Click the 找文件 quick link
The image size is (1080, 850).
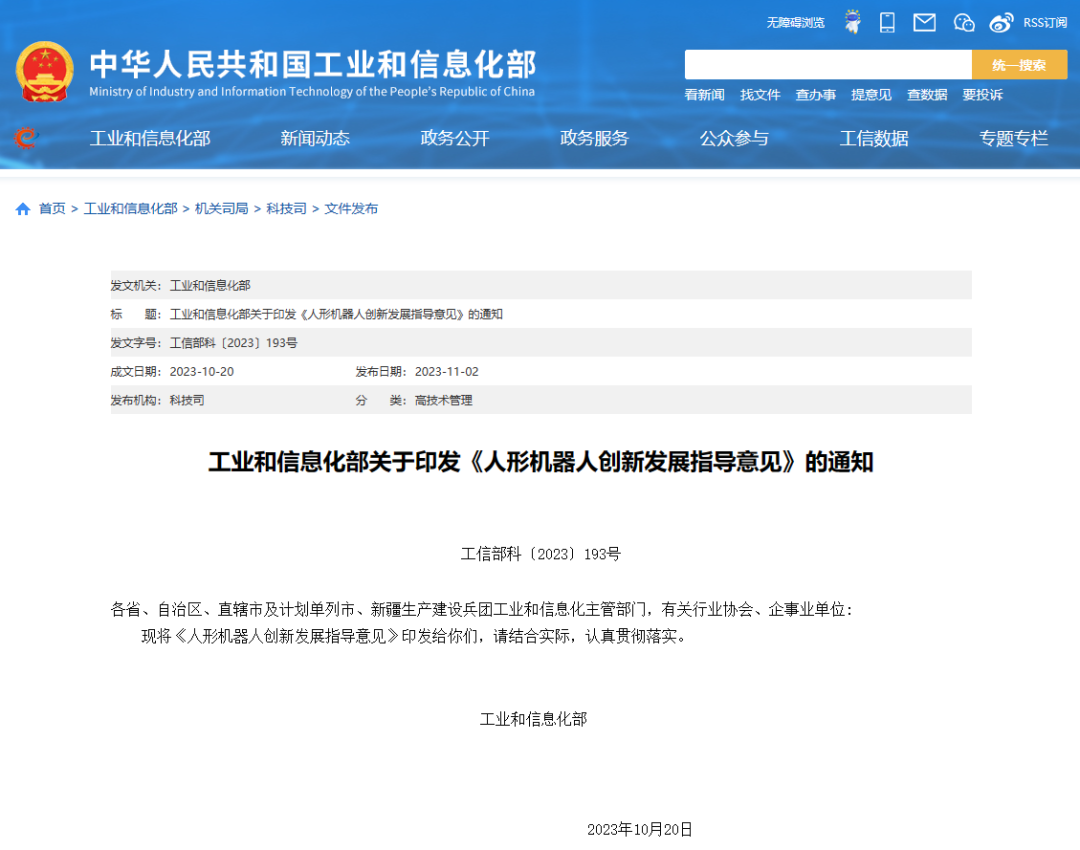click(x=760, y=95)
